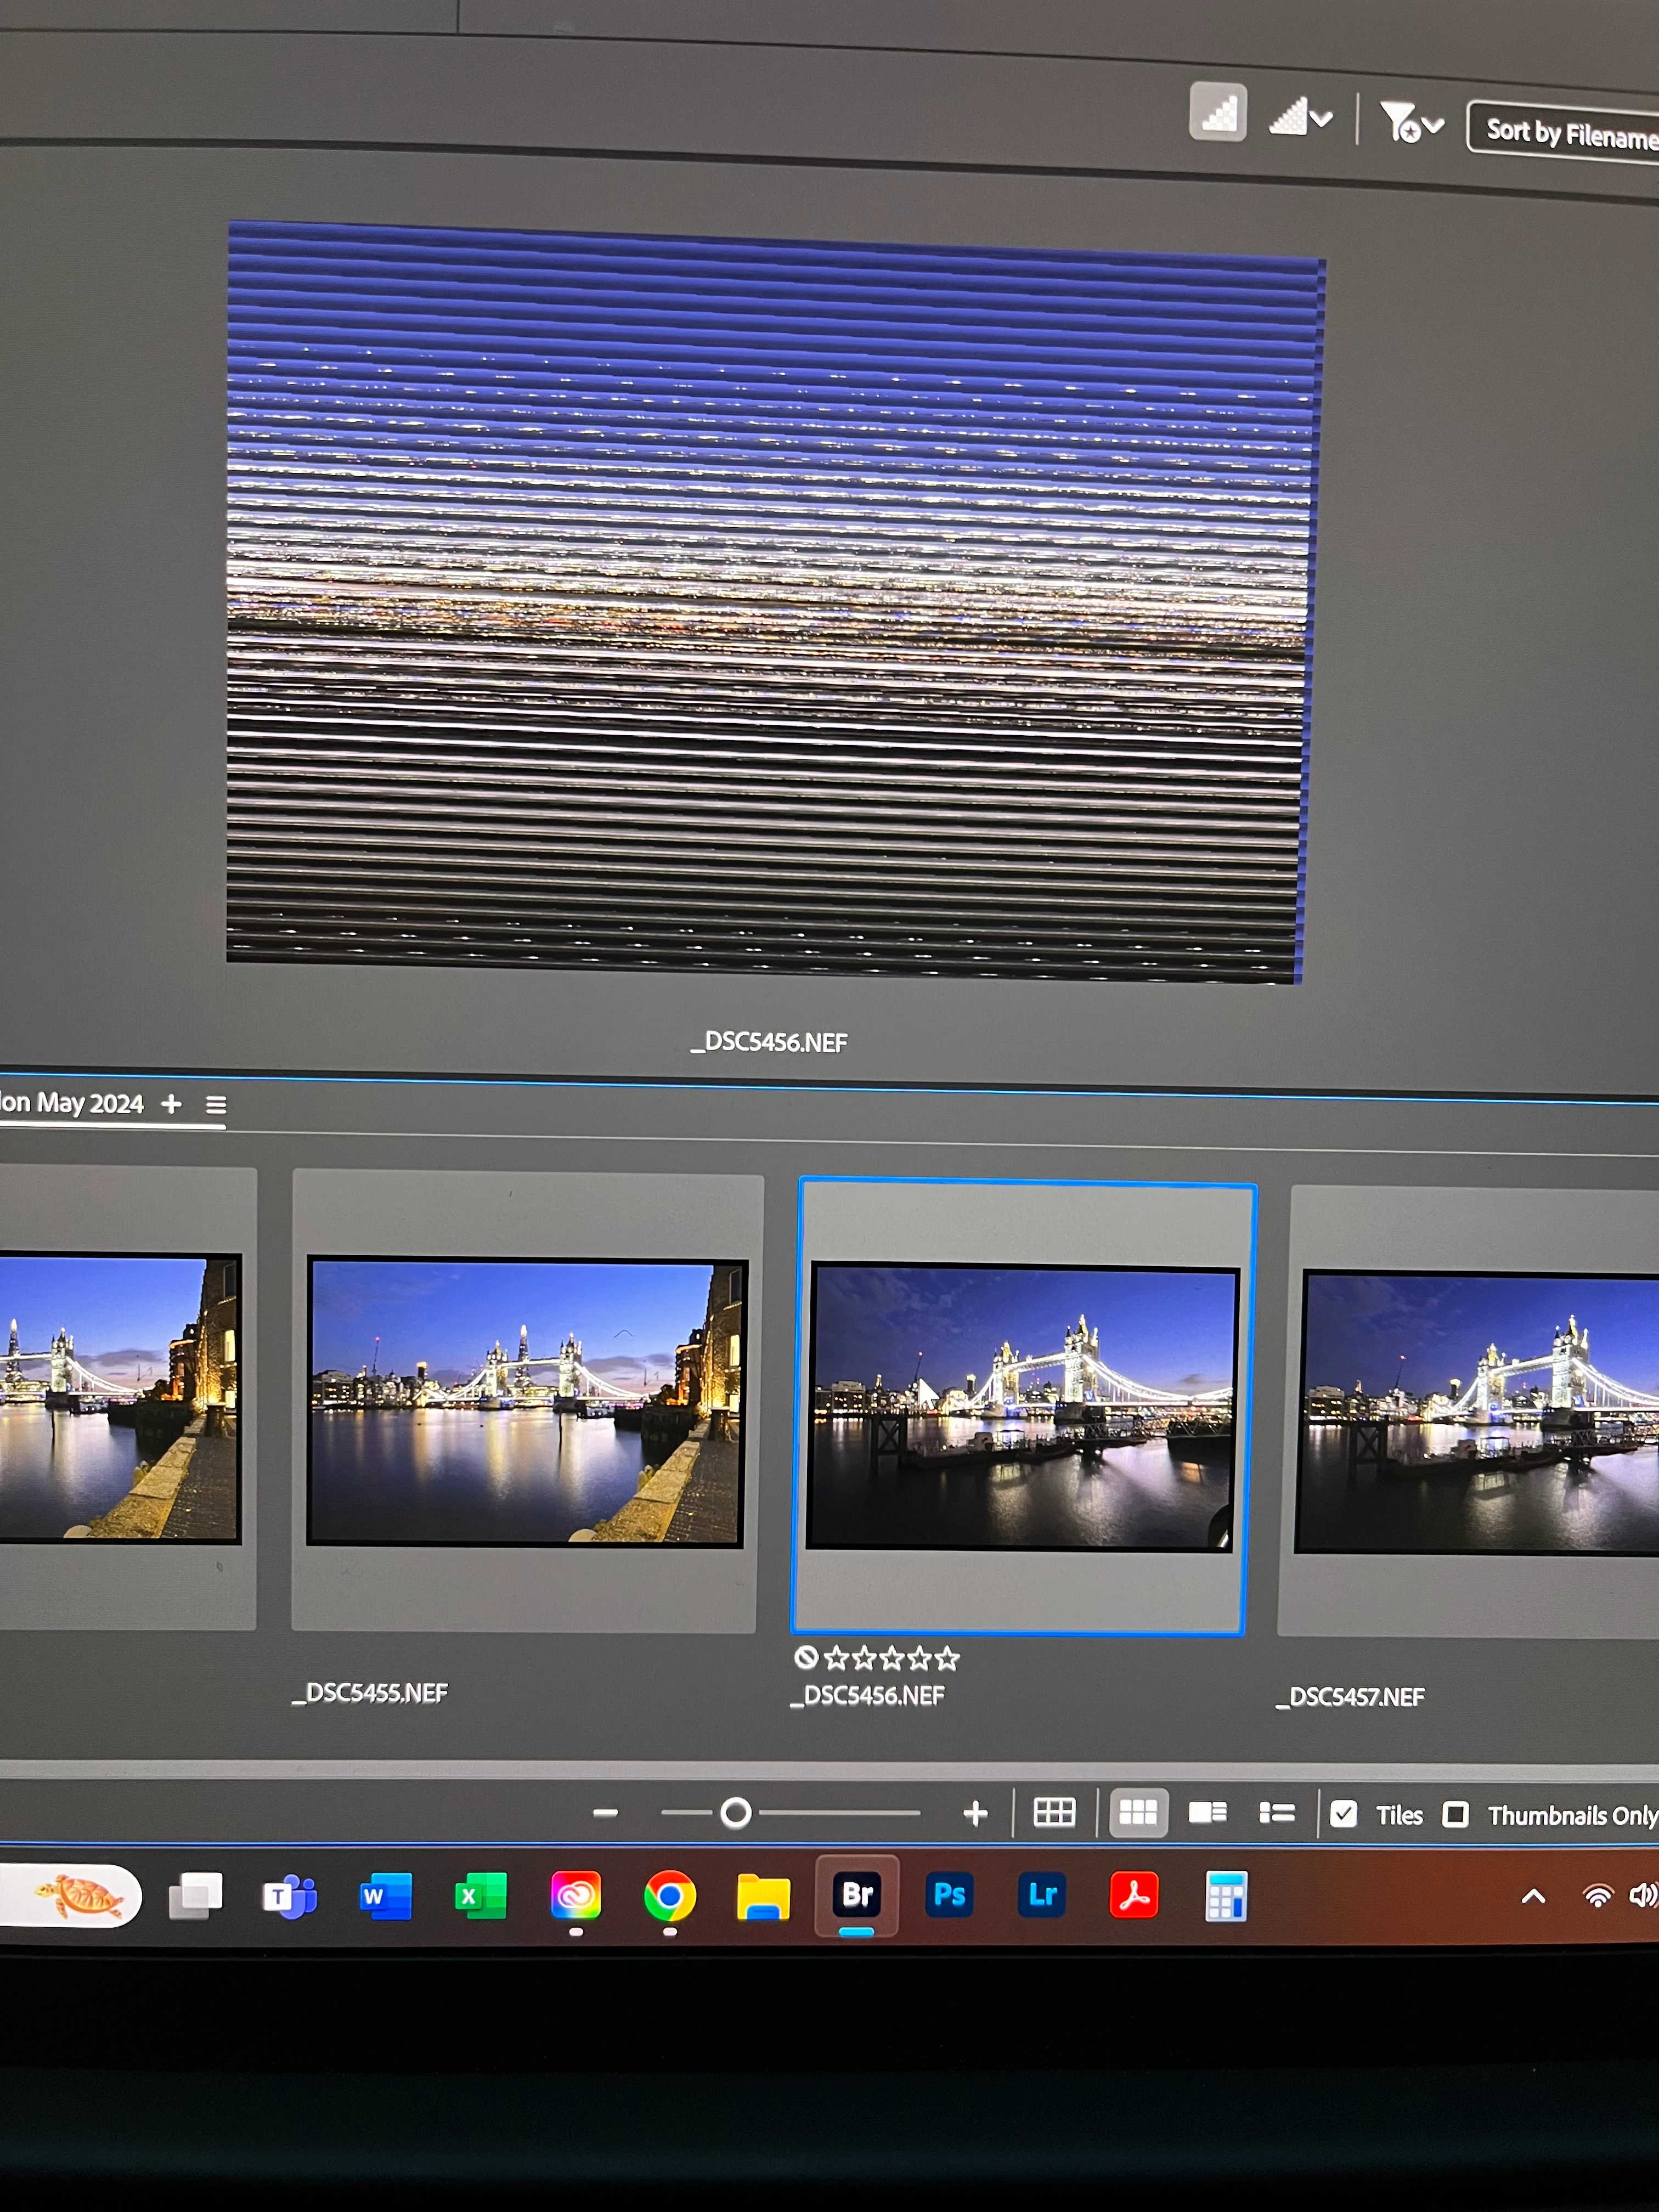Screen dimensions: 1659x2212
Task: Lock thumbnail grid view icon
Action: [x=1054, y=1812]
